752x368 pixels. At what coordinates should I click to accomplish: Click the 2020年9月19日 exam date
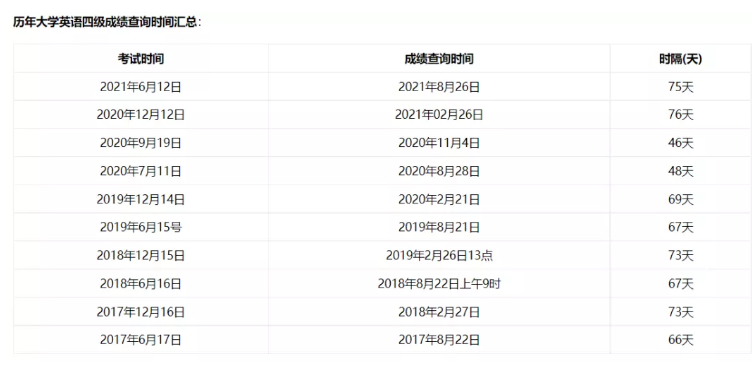tap(141, 143)
